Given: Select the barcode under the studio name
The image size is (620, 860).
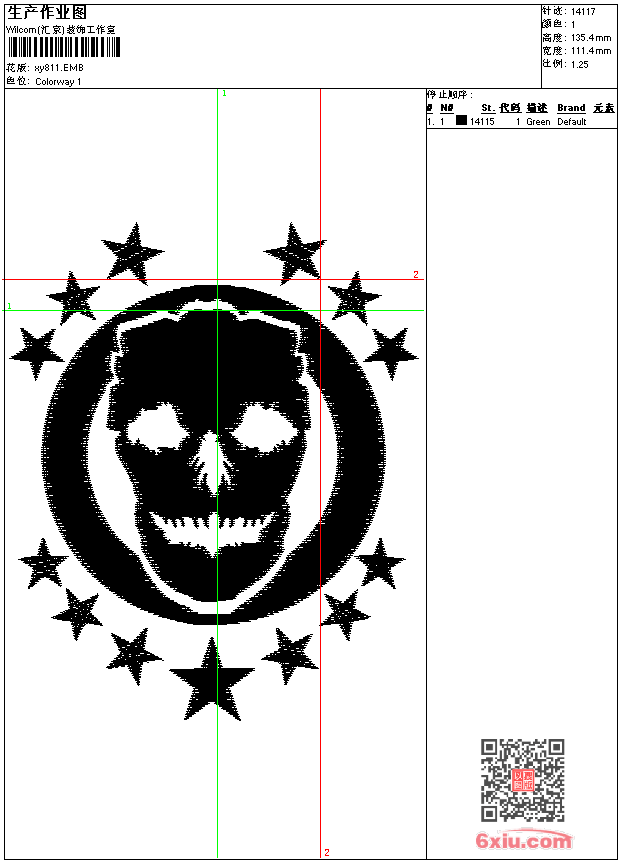Looking at the screenshot, I should (63, 48).
